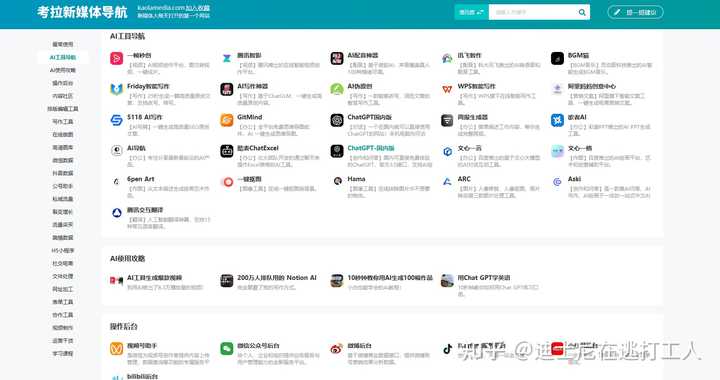Image resolution: width=720 pixels, height=380 pixels.
Task: Click the blue 歌者AI icon
Action: click(x=557, y=120)
